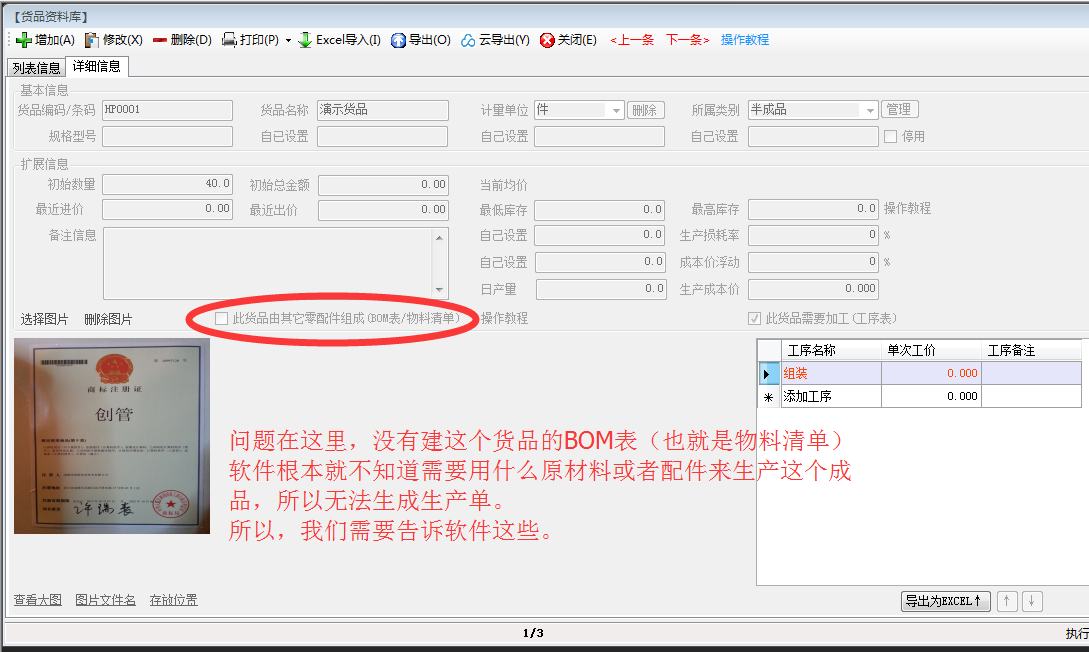Viewport: 1089px width, 652px height.
Task: Click the 云导出(Y) cloud export icon
Action: pos(470,41)
